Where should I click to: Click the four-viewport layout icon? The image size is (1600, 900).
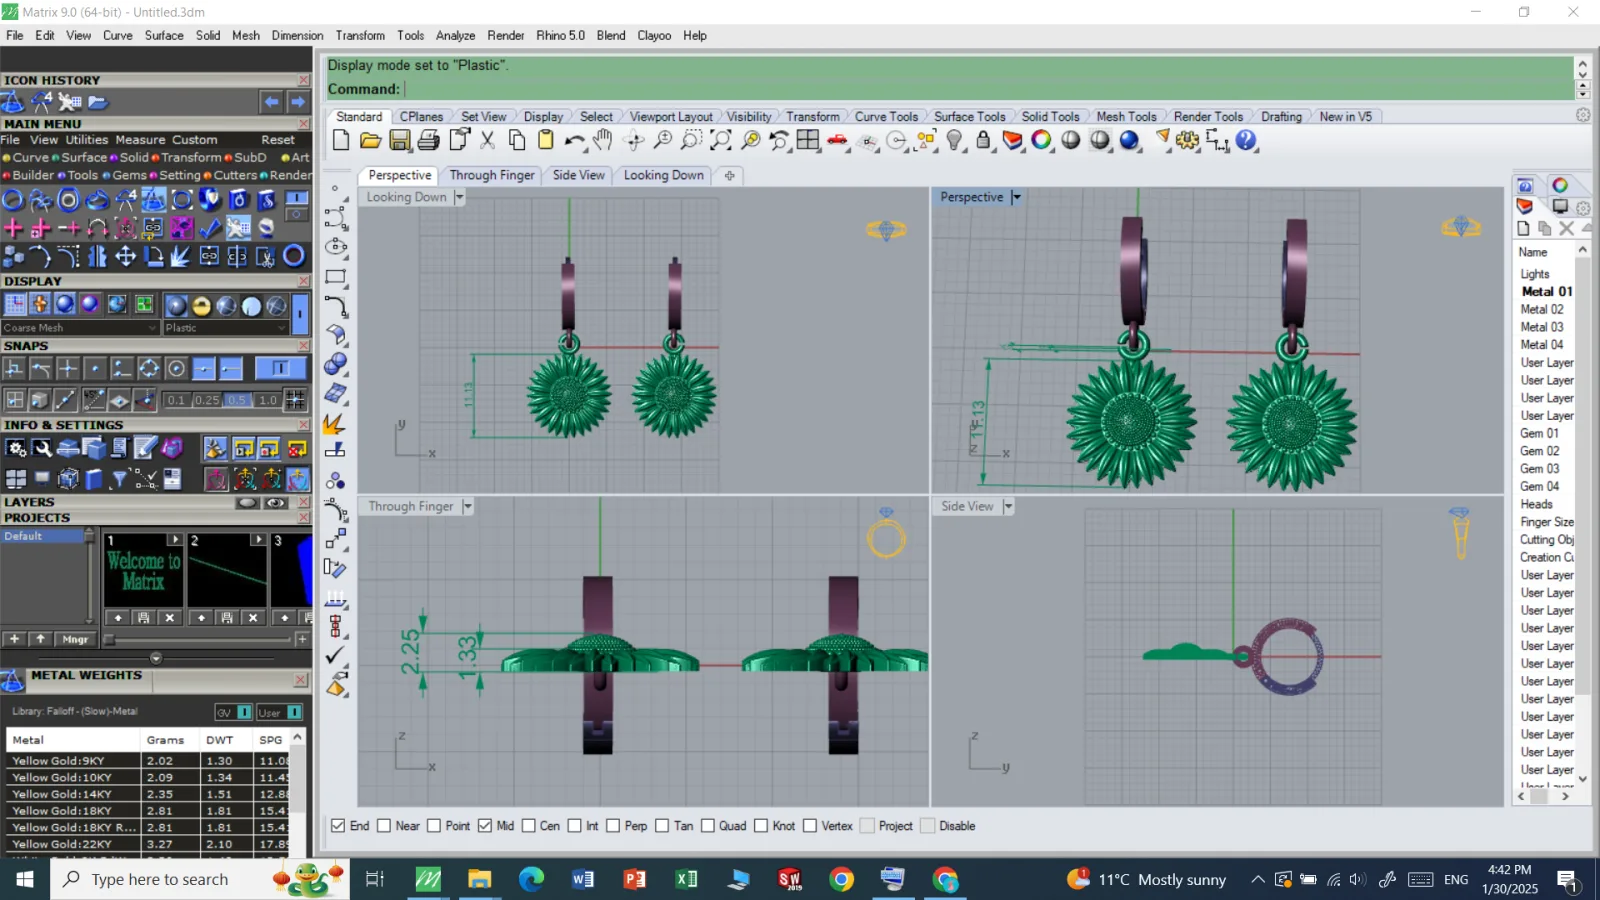pyautogui.click(x=808, y=141)
